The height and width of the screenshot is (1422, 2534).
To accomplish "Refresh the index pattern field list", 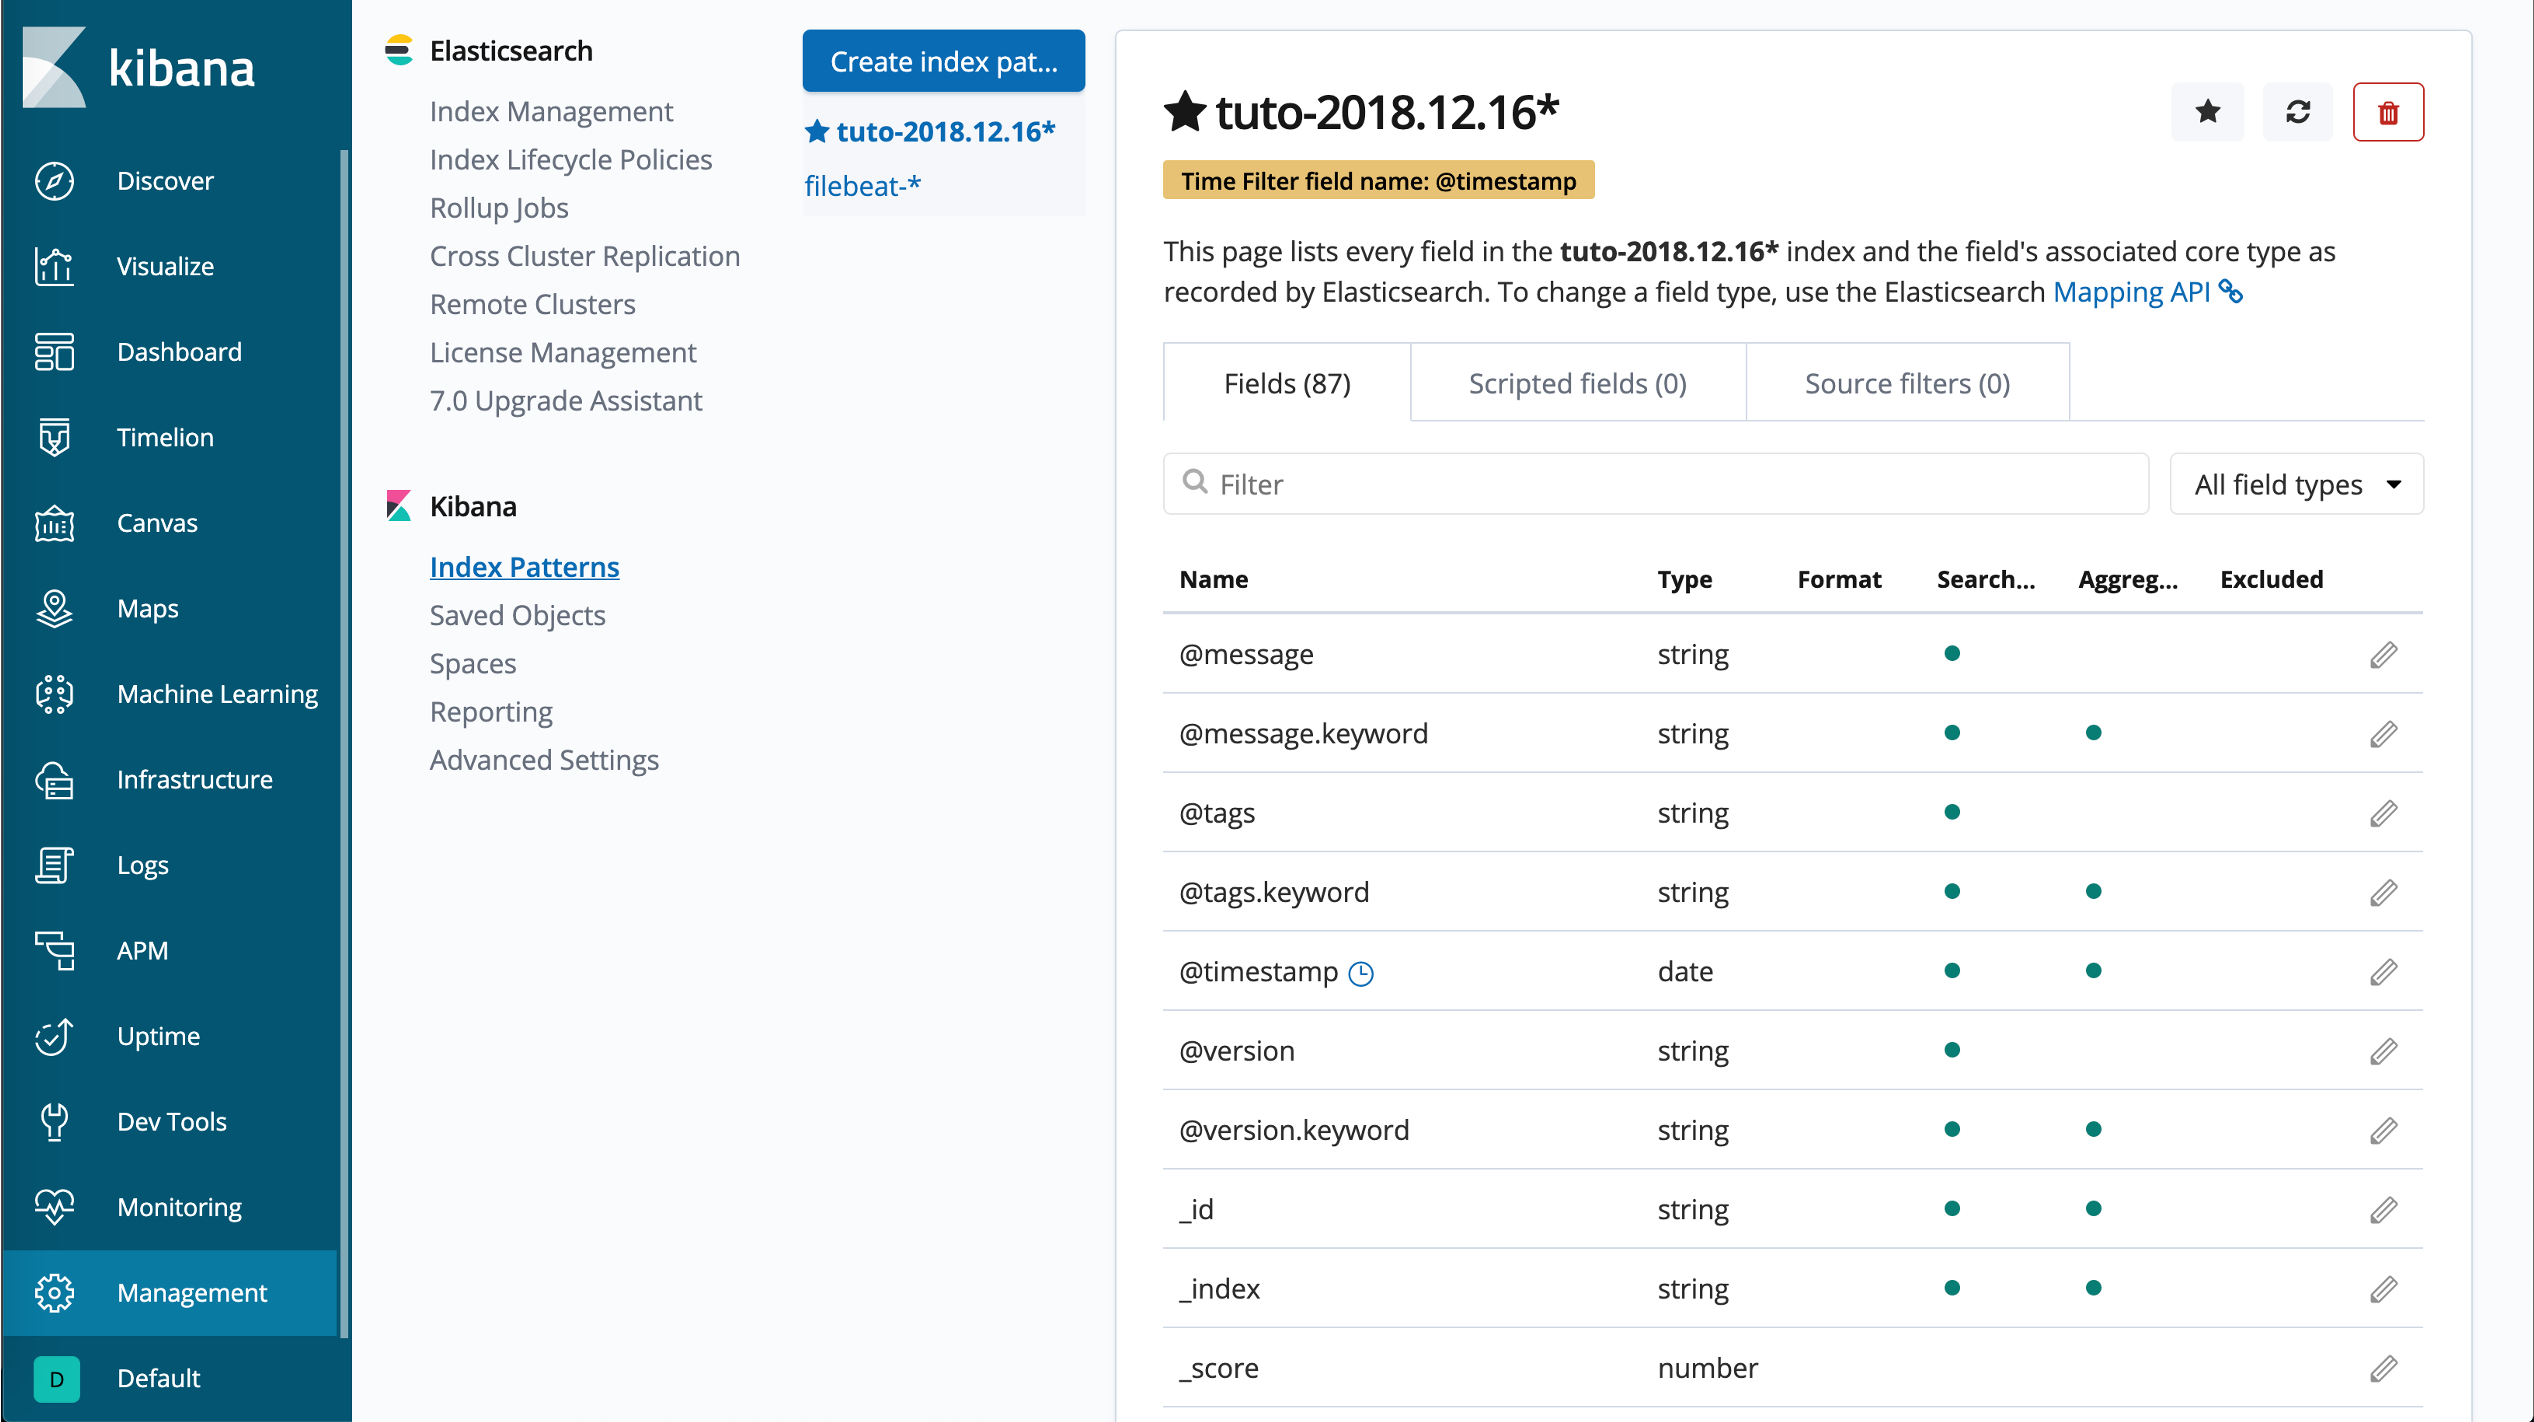I will click(2297, 112).
